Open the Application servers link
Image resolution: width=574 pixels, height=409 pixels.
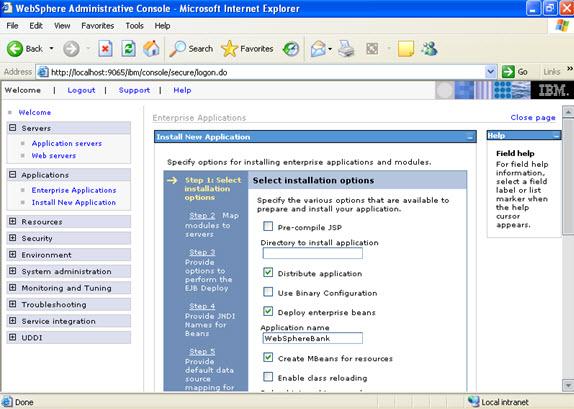(x=67, y=143)
